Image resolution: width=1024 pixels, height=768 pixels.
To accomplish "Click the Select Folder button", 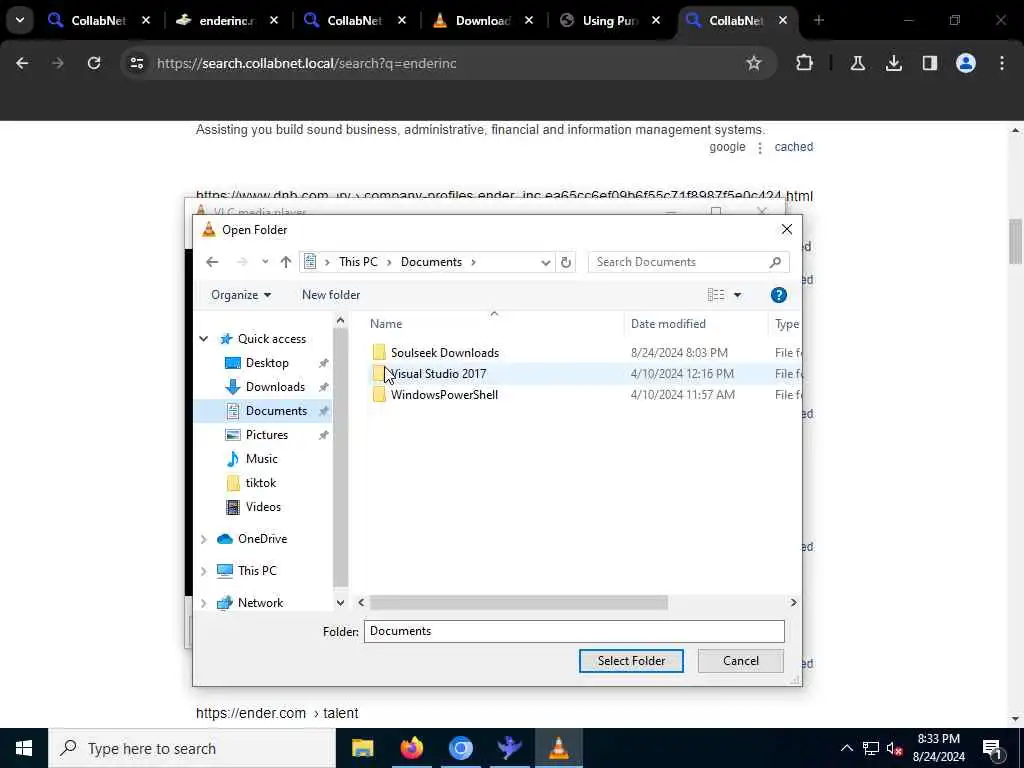I will [631, 661].
